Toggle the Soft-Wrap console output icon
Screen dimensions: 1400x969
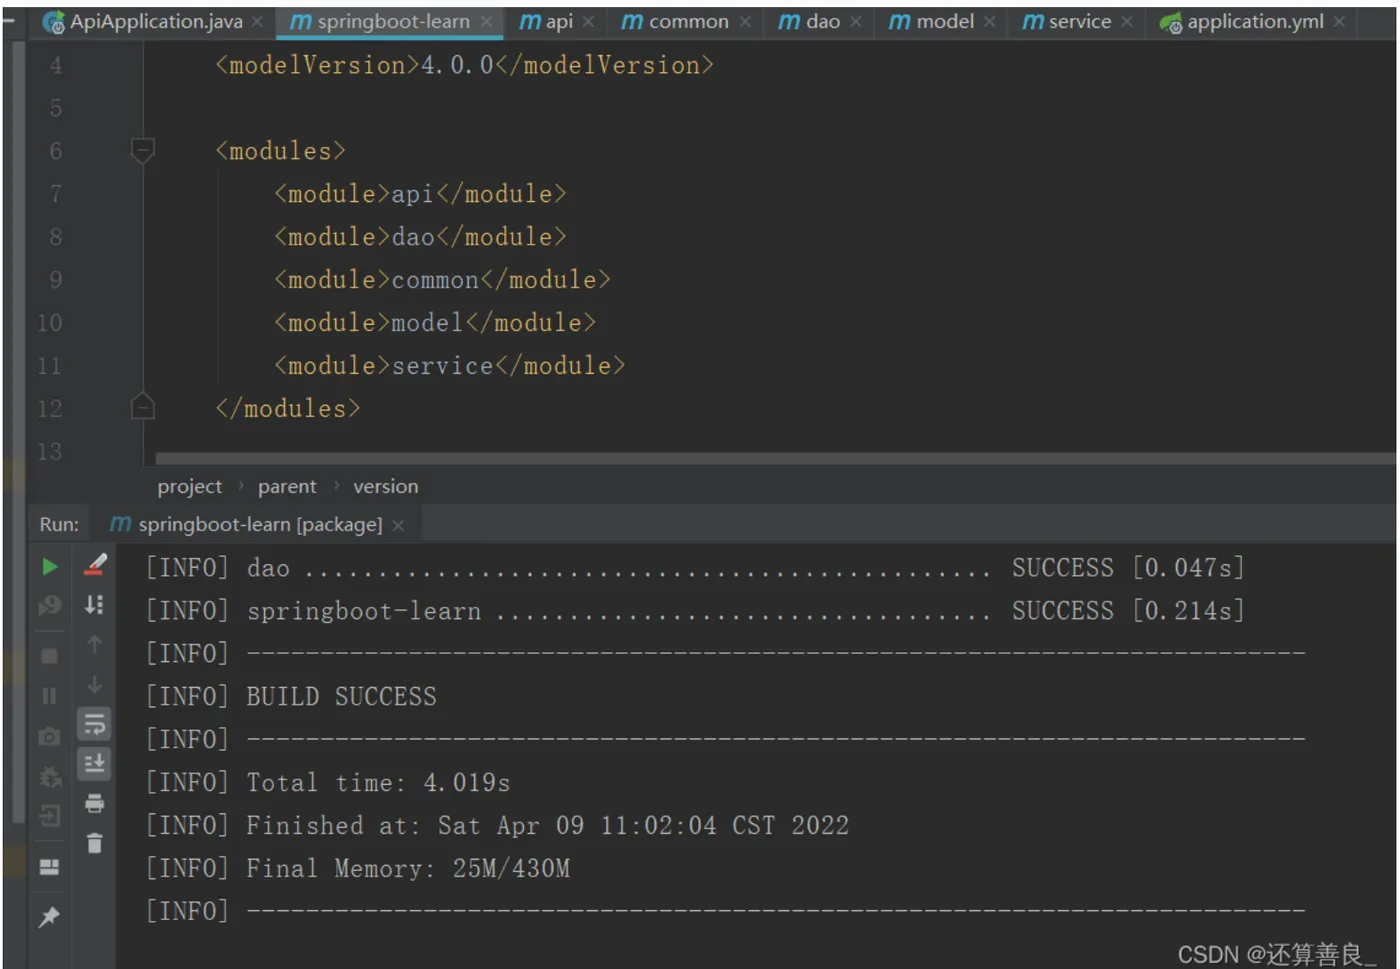[x=95, y=724]
